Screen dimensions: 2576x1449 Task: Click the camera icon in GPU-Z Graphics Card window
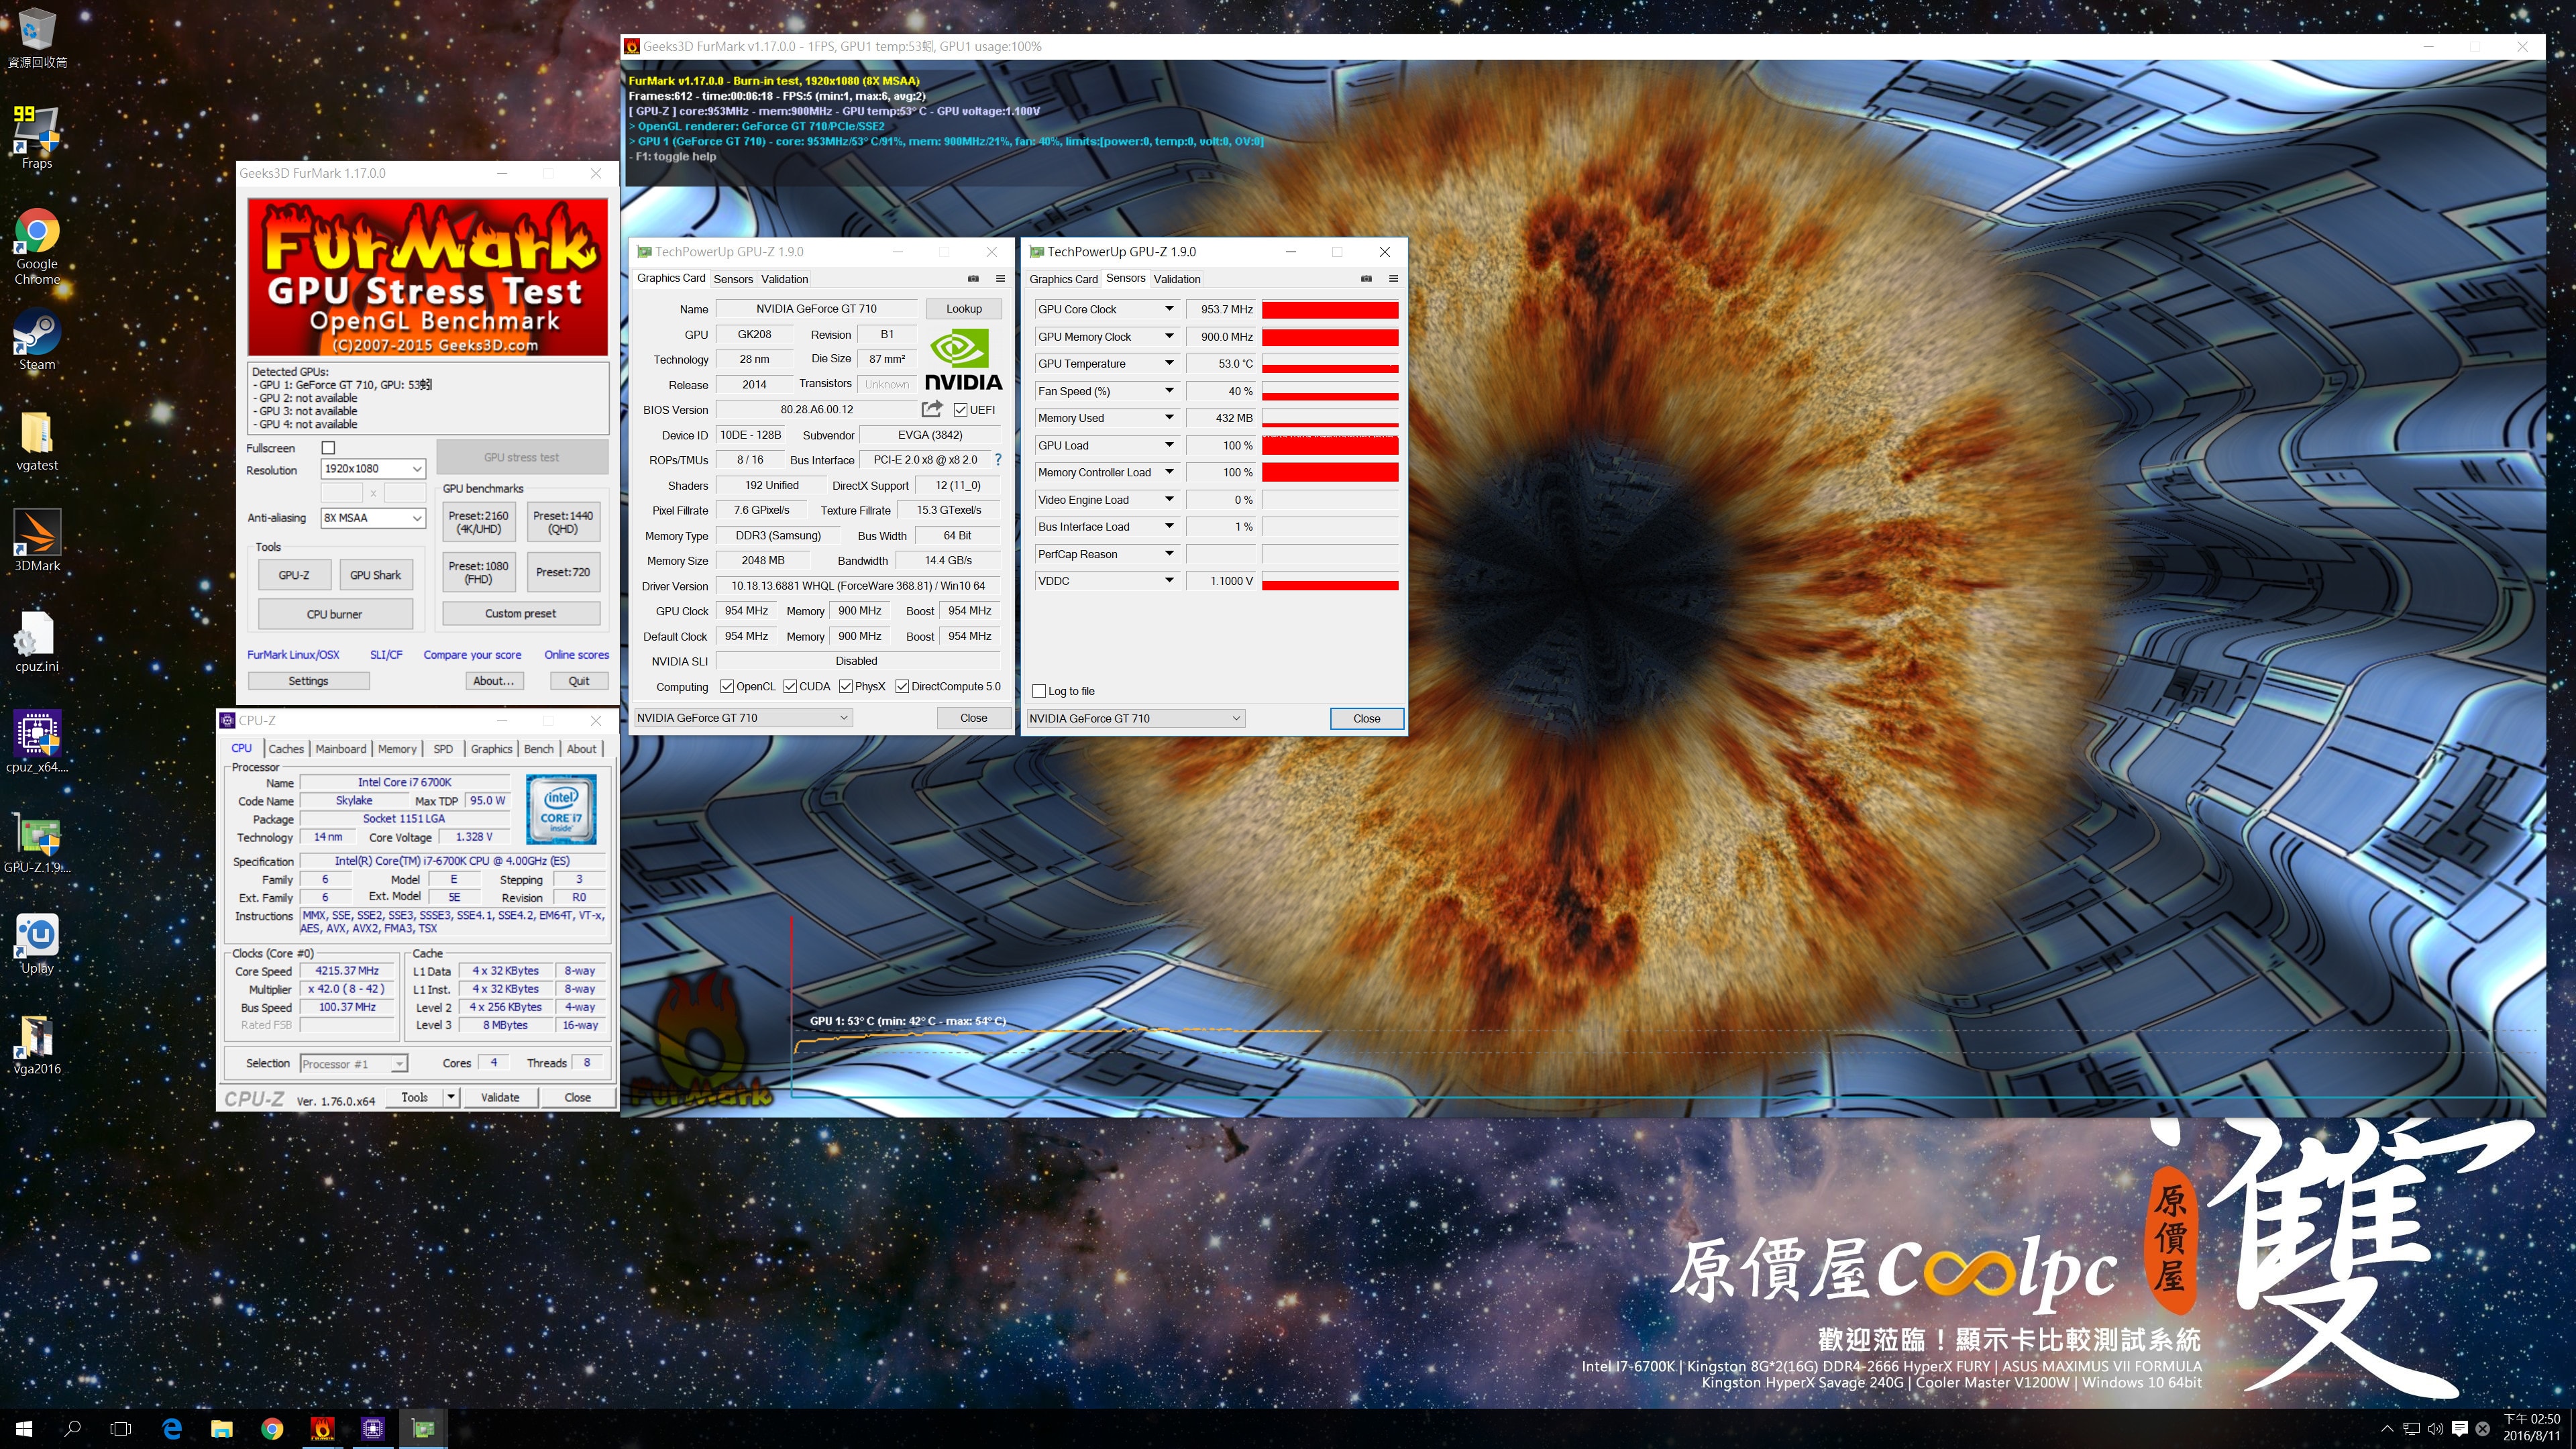973,279
